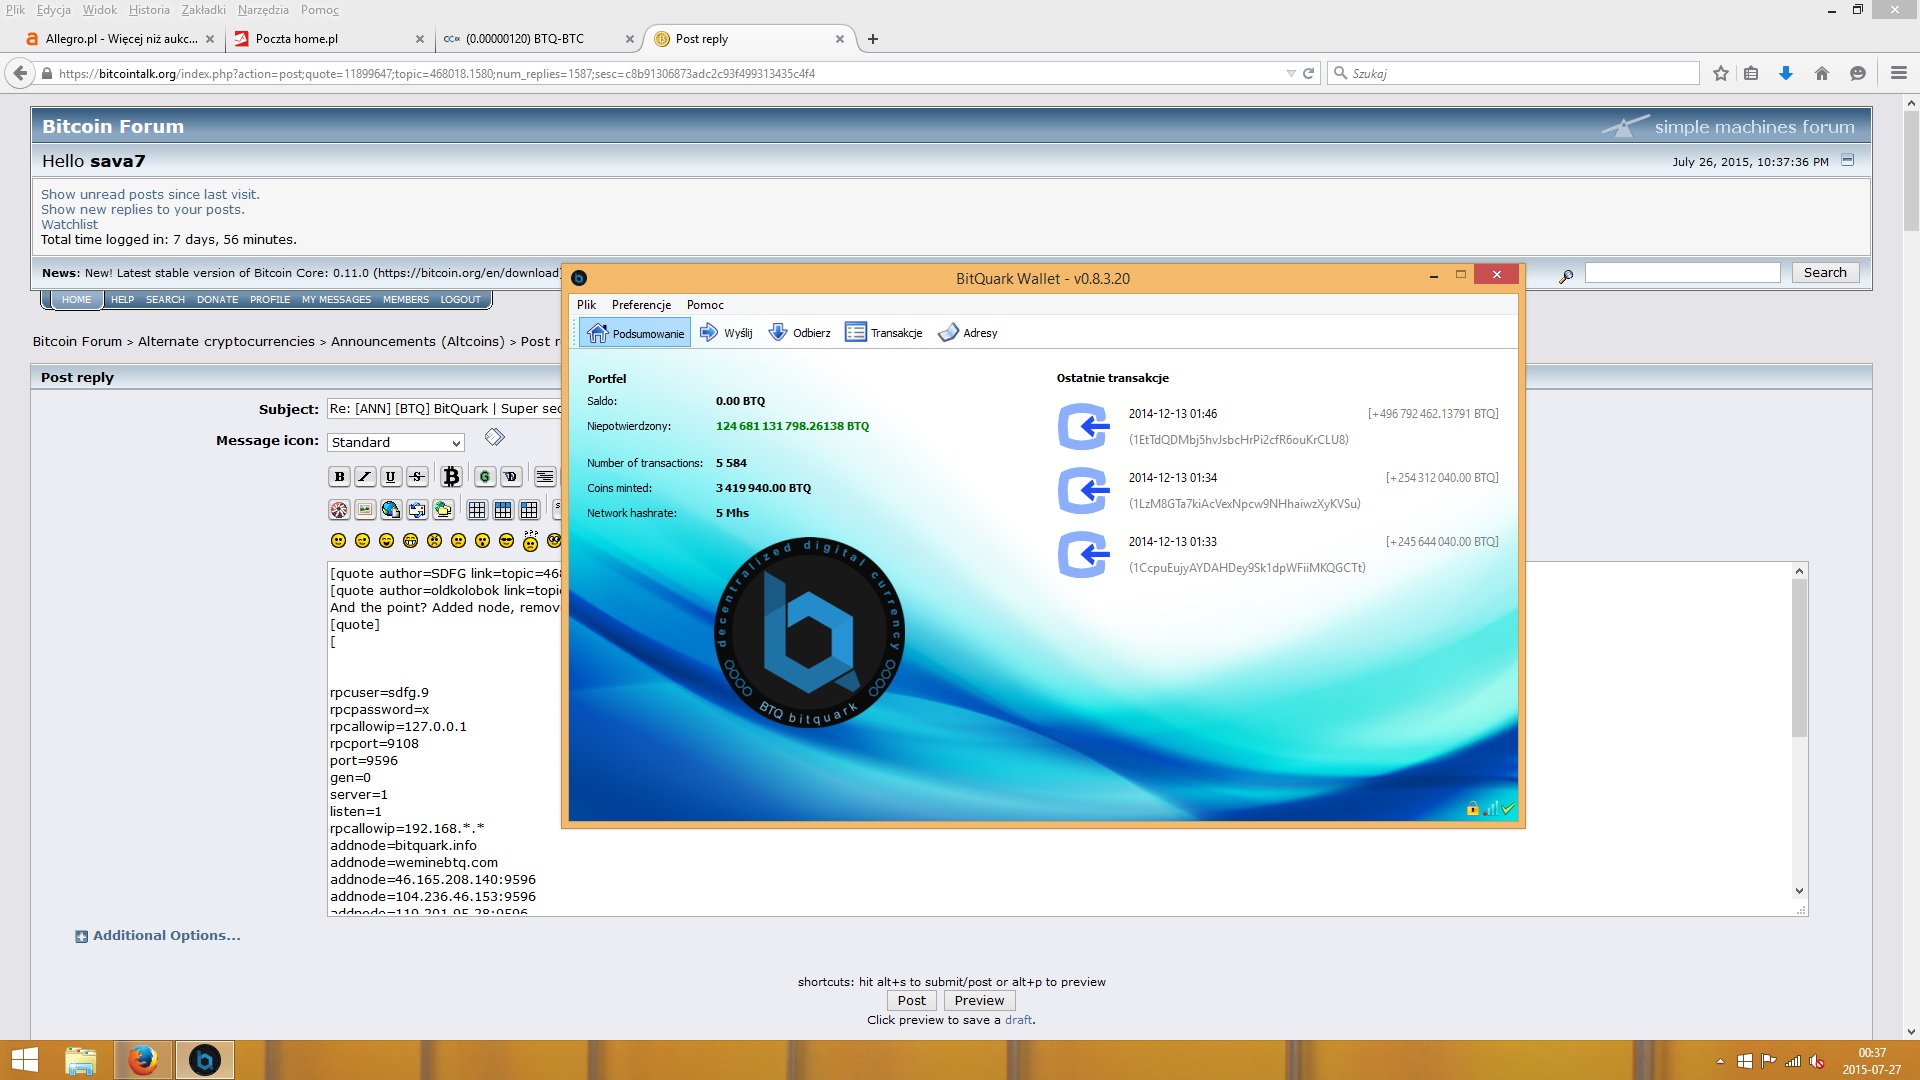Focus the forum search input field
Image resolution: width=1920 pixels, height=1080 pixels.
pos(1683,272)
